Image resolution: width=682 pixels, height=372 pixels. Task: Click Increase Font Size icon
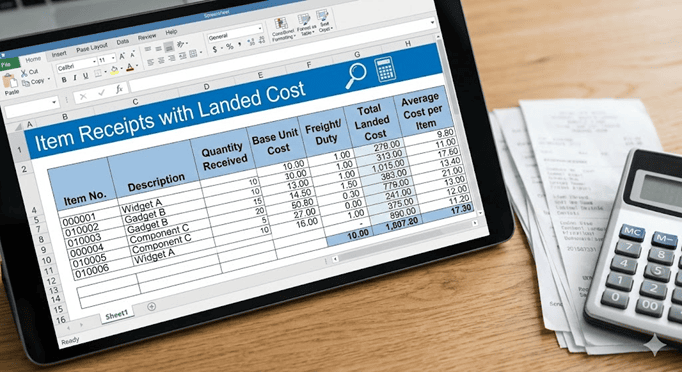(122, 56)
